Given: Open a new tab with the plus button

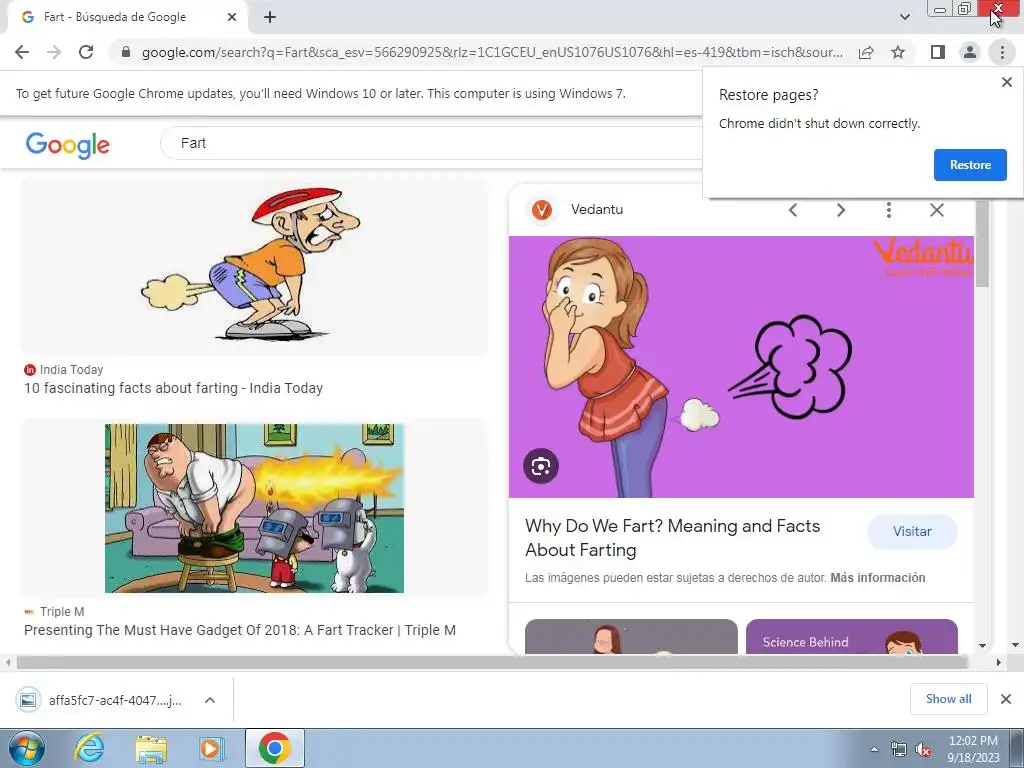Looking at the screenshot, I should click(270, 18).
